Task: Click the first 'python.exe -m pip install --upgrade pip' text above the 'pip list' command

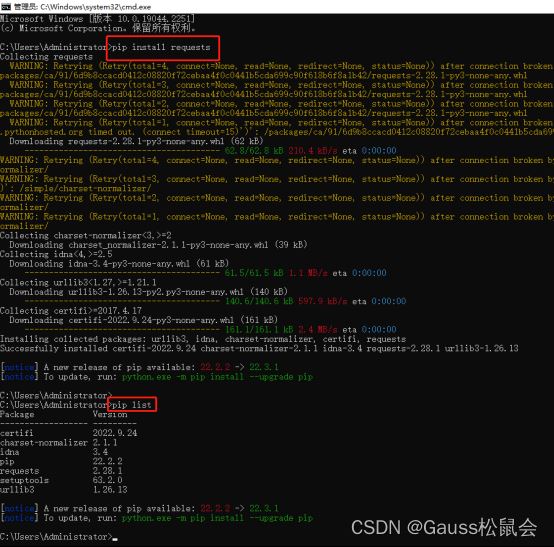Action: 217,377
